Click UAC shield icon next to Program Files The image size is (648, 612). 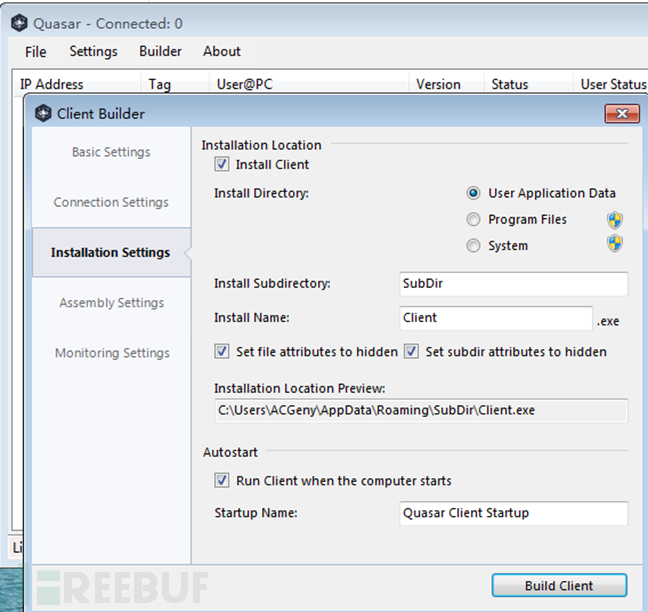[x=615, y=220]
